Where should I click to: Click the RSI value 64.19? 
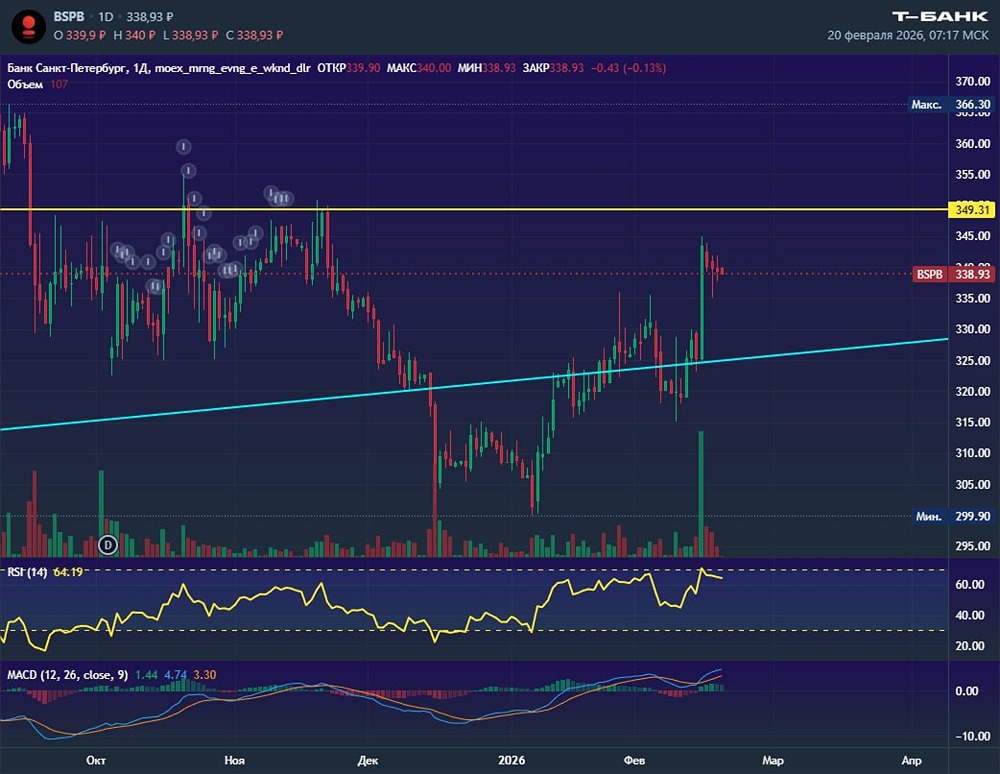[x=68, y=572]
